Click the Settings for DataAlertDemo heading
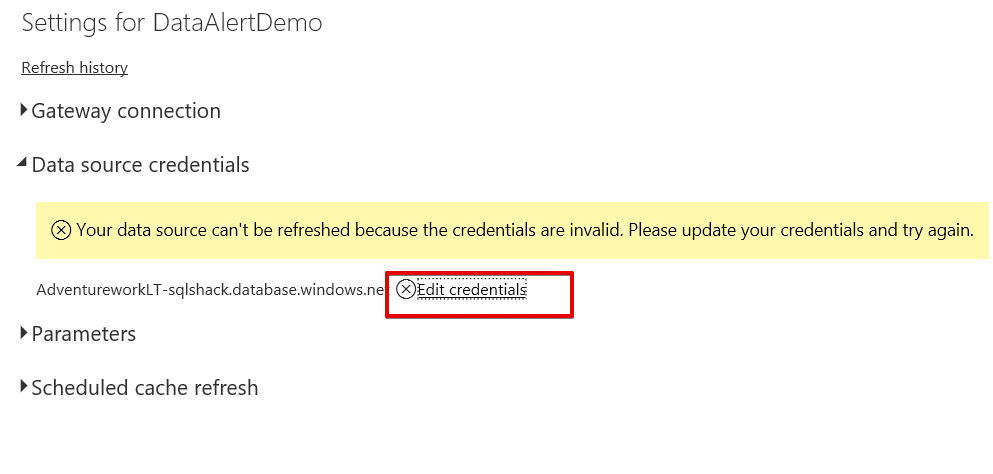The width and height of the screenshot is (993, 474). point(172,23)
